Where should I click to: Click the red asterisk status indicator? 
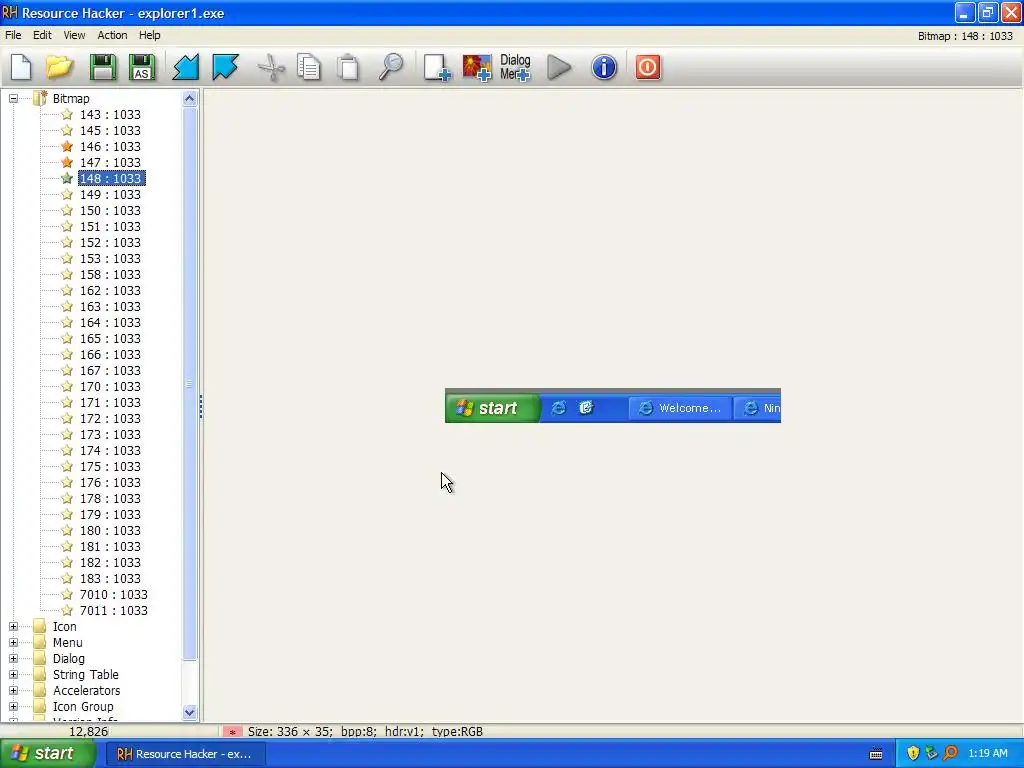232,732
